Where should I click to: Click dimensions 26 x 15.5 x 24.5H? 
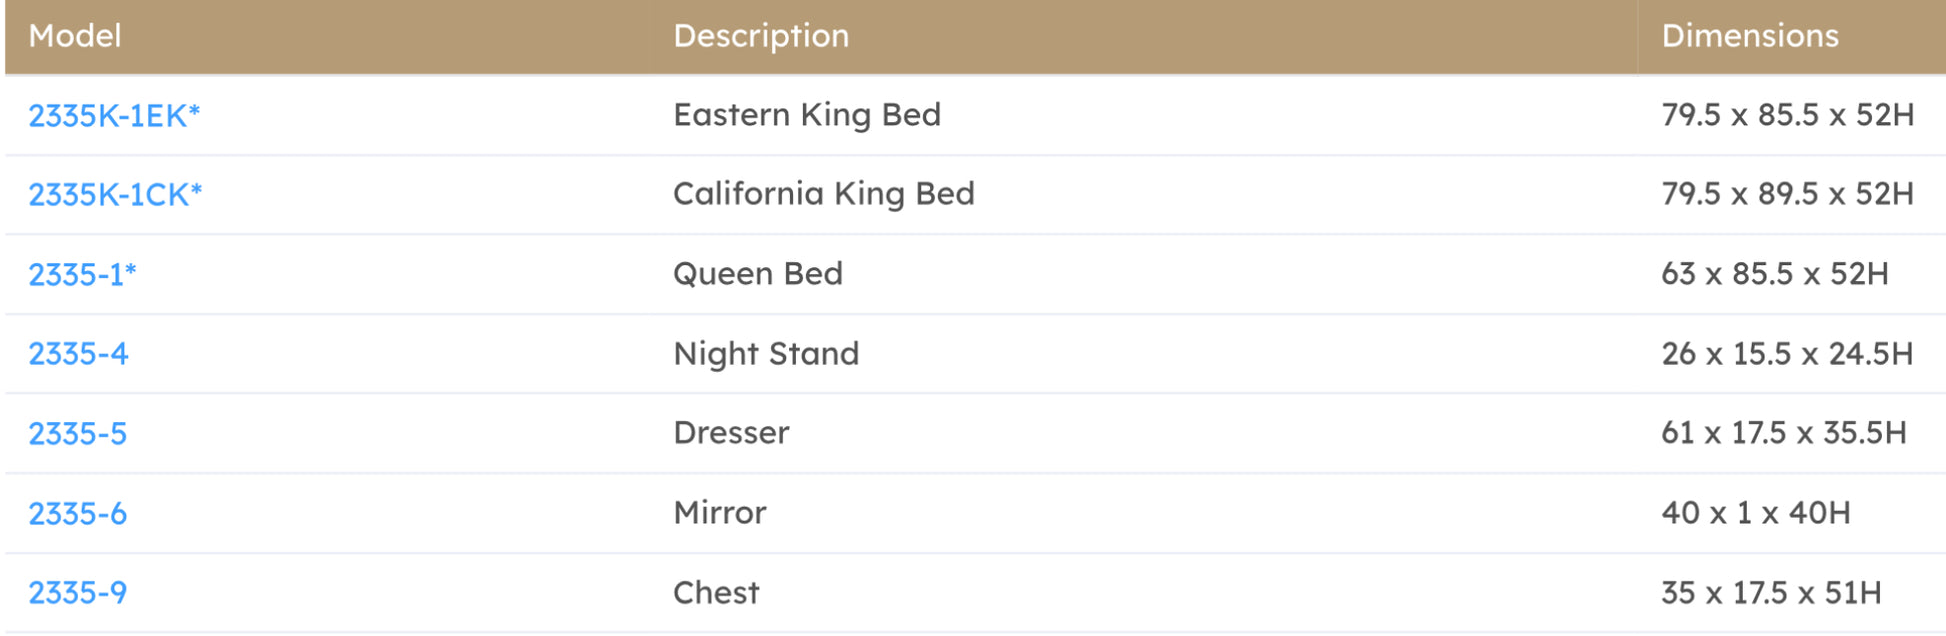click(x=1786, y=354)
